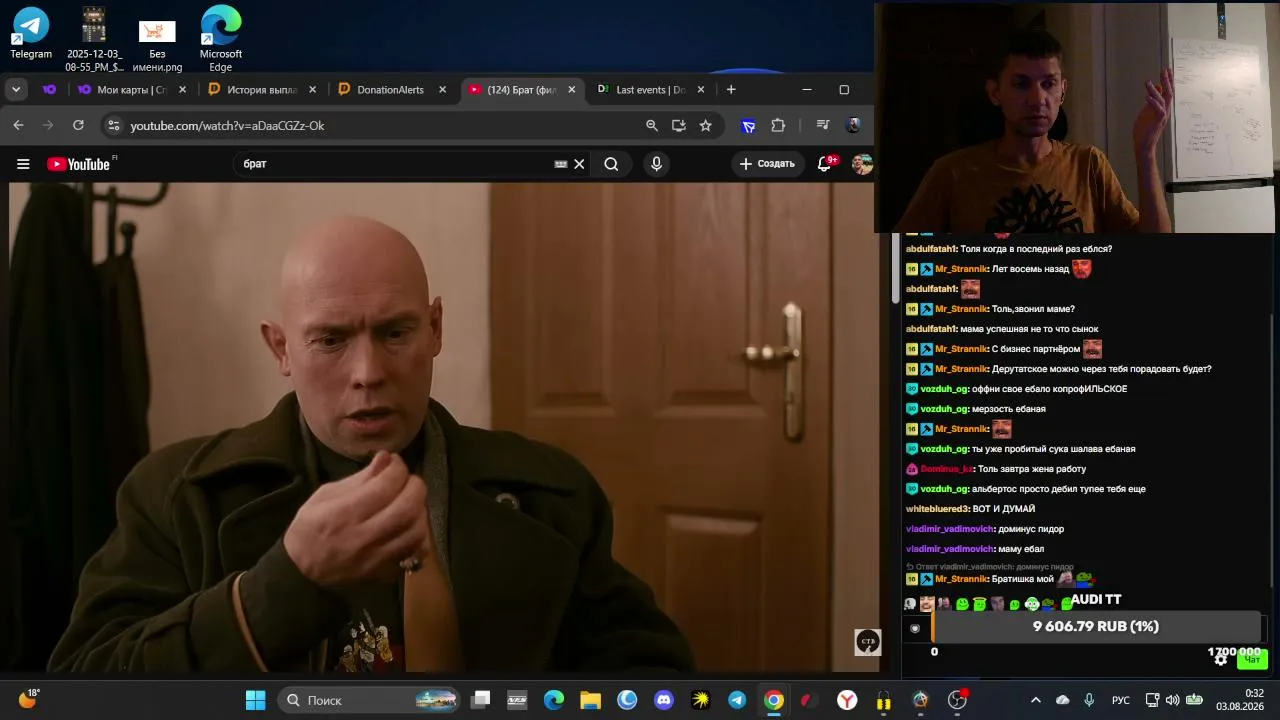
Task: Open the Windows Start menu
Action: [256, 700]
